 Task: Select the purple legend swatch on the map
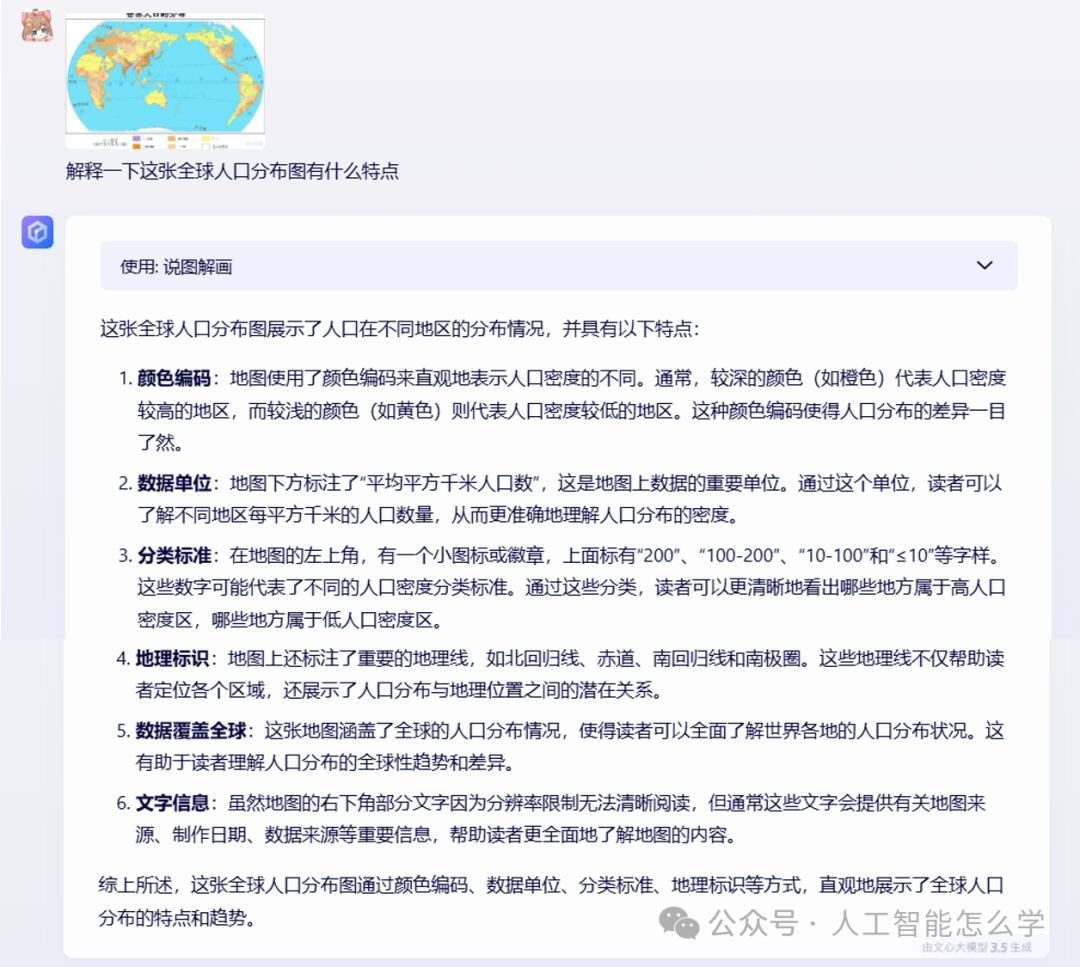click(x=136, y=139)
